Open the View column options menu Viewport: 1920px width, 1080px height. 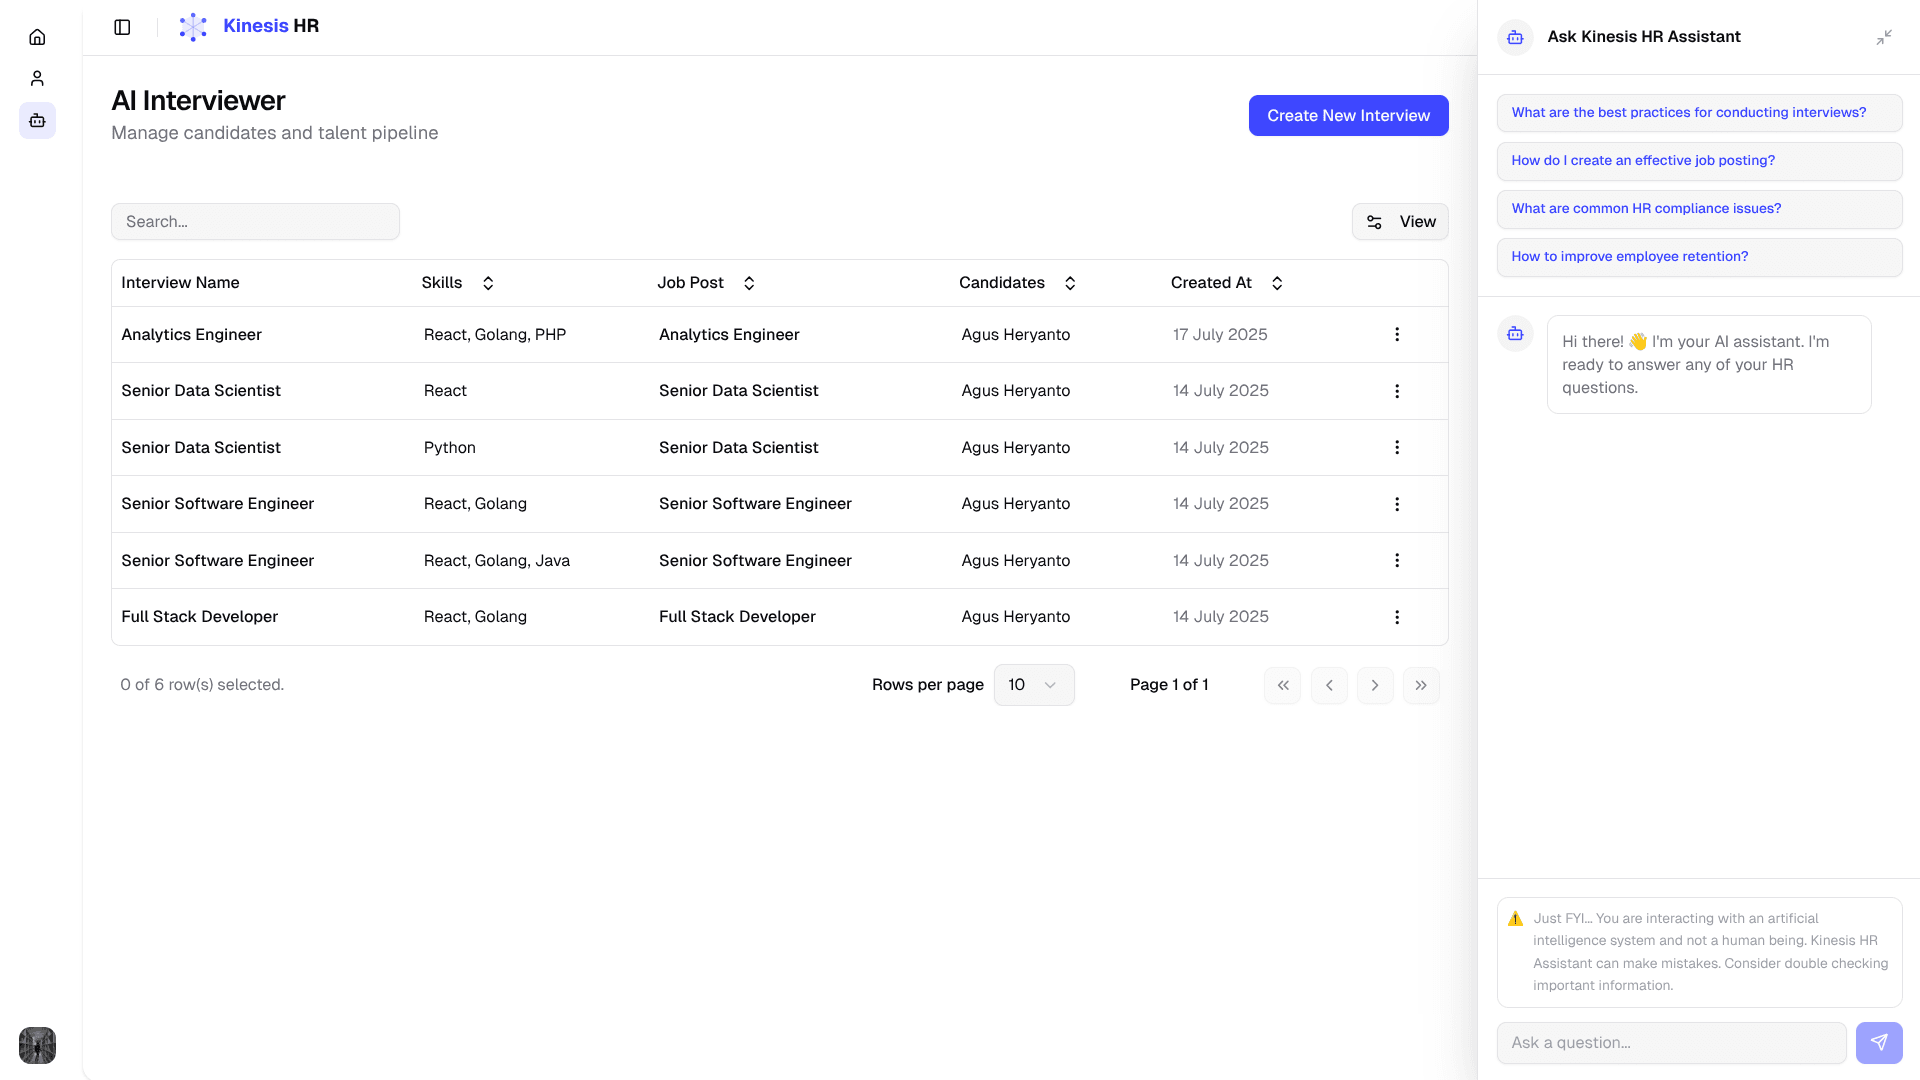[x=1400, y=221]
